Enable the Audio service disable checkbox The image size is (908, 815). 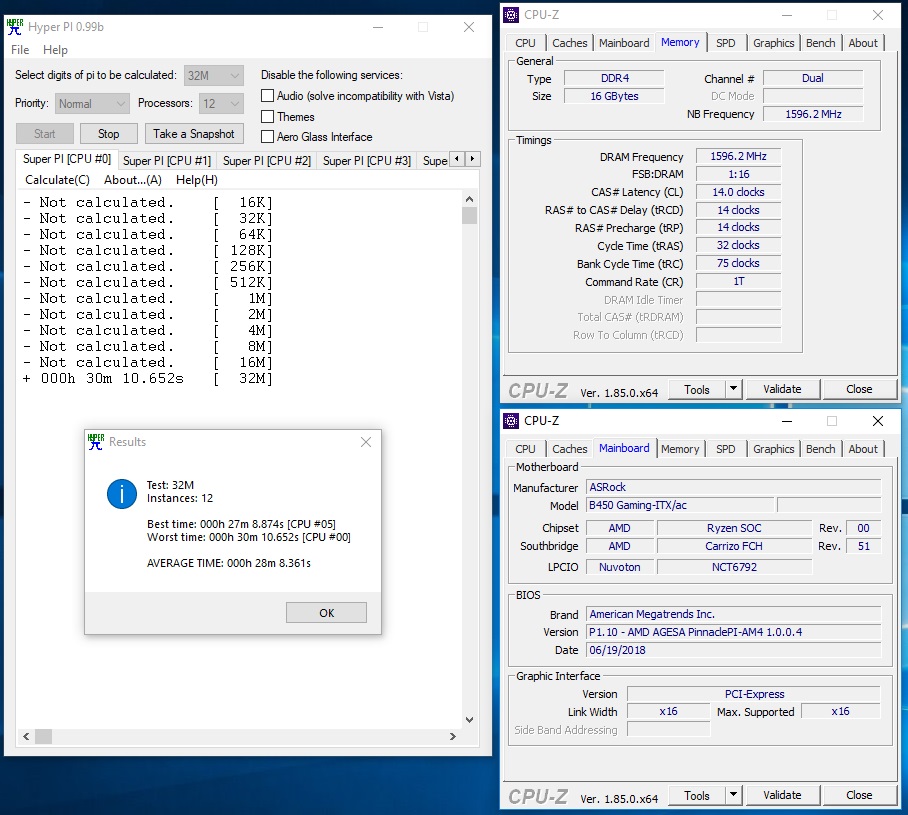click(267, 96)
